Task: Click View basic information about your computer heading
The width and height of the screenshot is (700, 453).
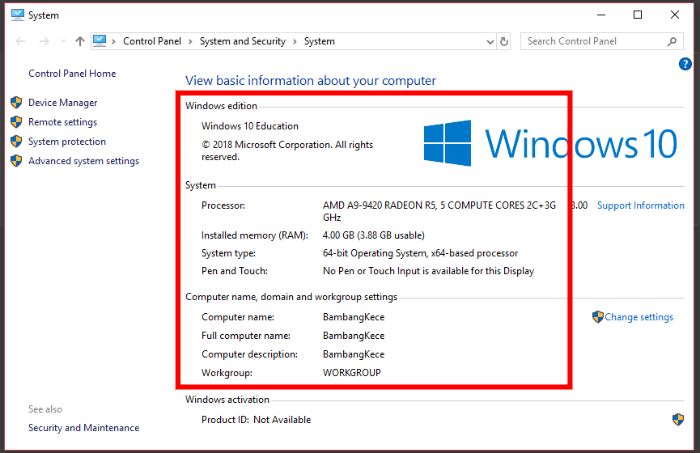Action: click(x=310, y=81)
